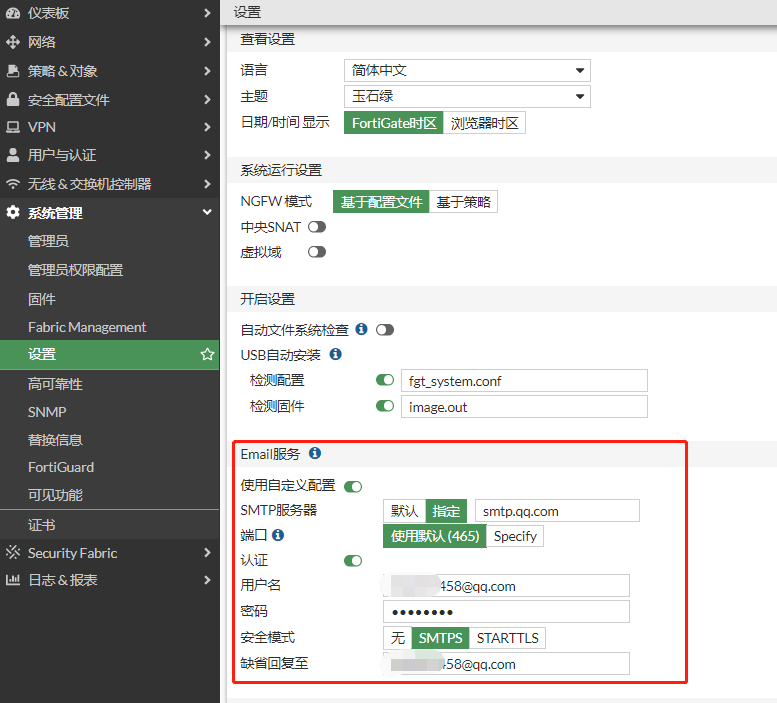Image resolution: width=777 pixels, height=703 pixels.
Task: Click the info icon beside 自动文件系统检查
Action: tap(361, 329)
